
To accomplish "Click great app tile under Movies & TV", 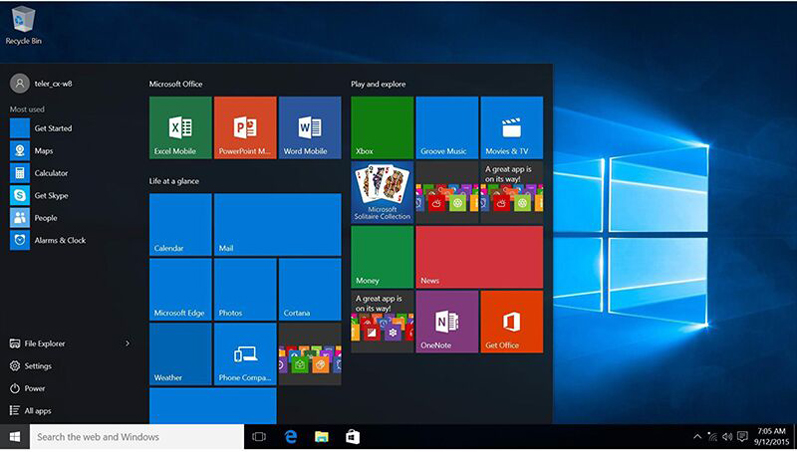I will (512, 192).
